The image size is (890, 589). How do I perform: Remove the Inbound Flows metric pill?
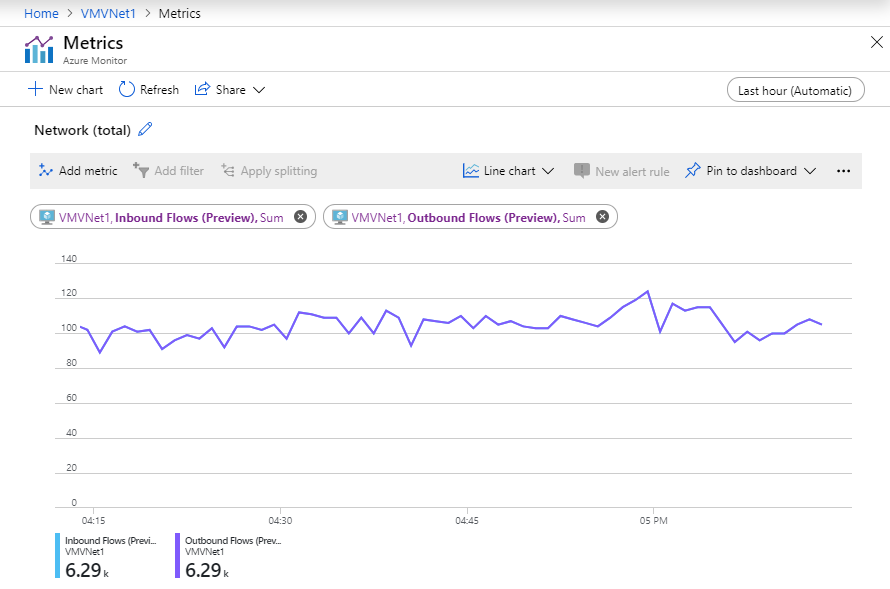[301, 216]
